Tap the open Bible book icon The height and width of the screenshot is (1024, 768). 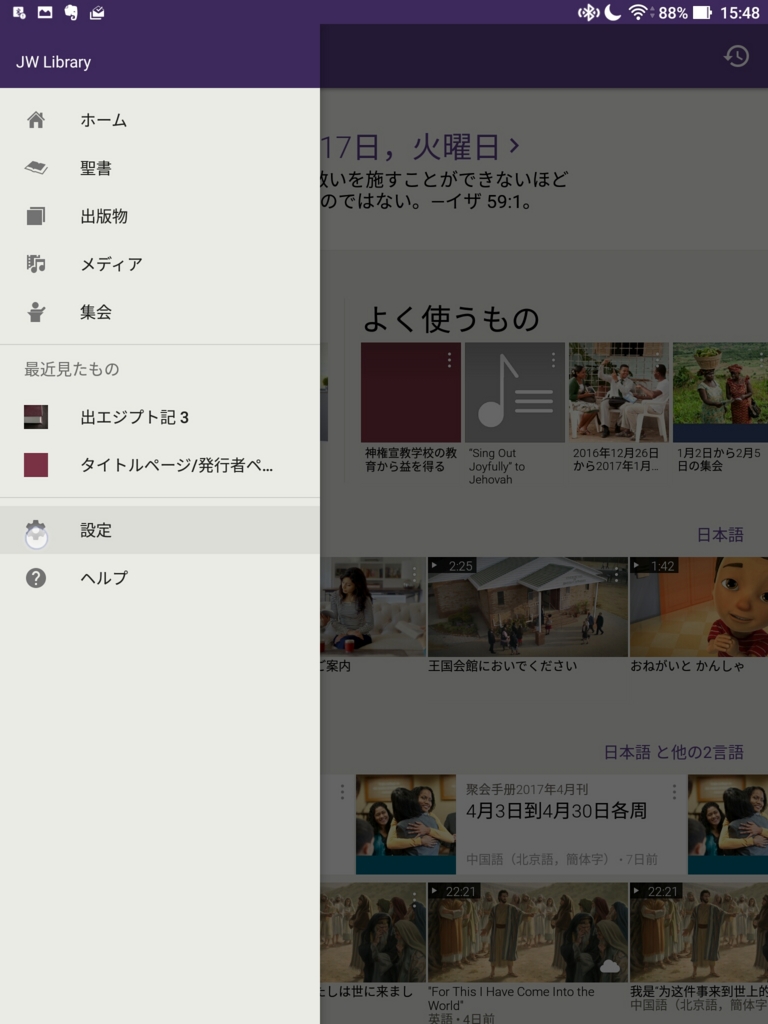[x=36, y=168]
